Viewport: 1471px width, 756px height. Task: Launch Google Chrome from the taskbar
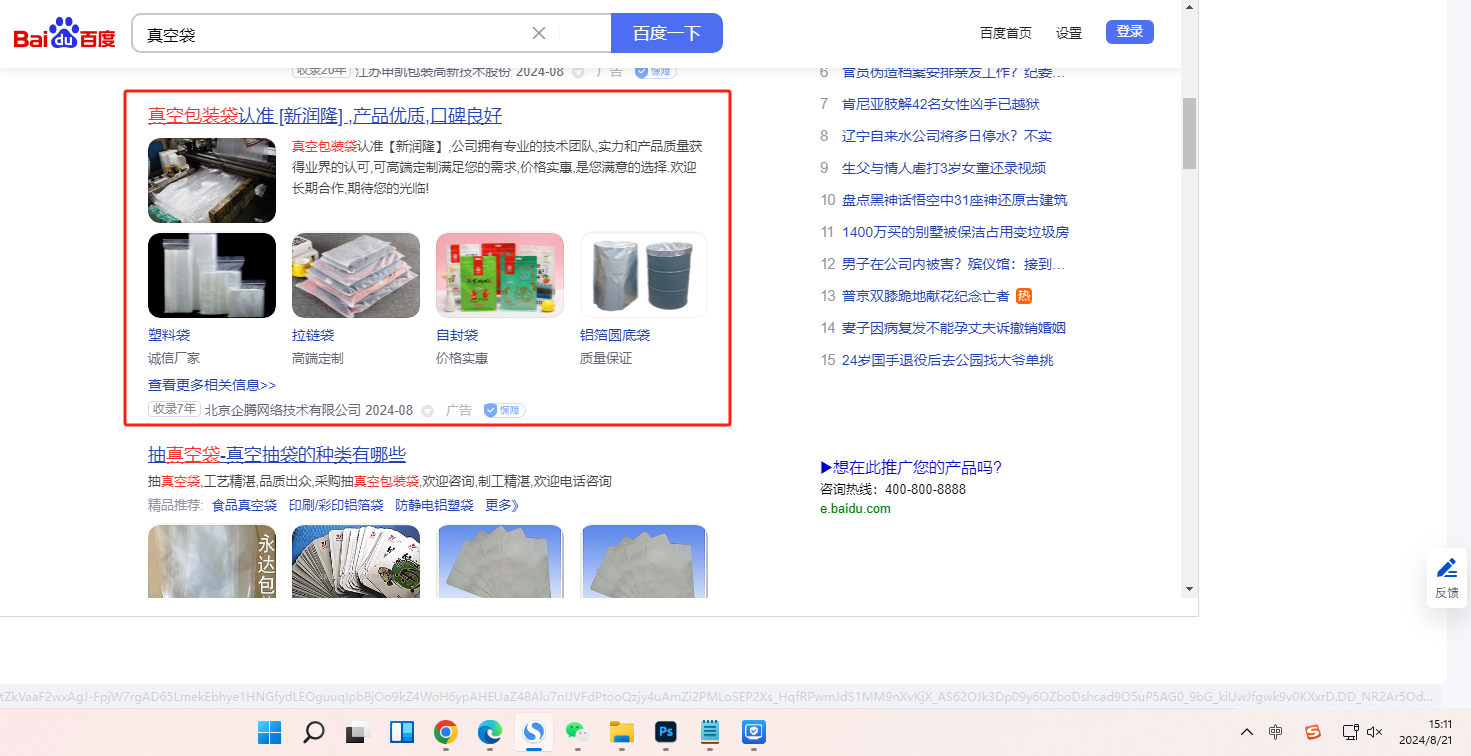(446, 732)
